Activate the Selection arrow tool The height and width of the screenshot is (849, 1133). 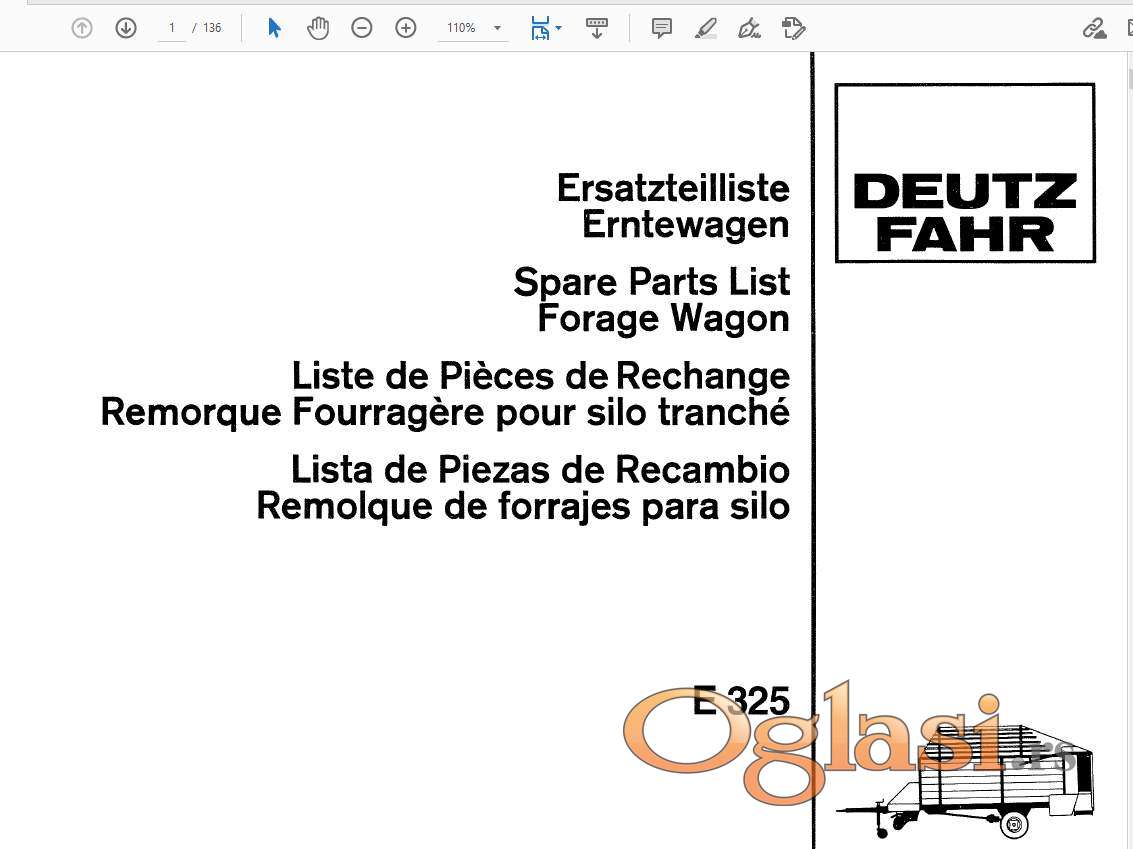(x=274, y=28)
